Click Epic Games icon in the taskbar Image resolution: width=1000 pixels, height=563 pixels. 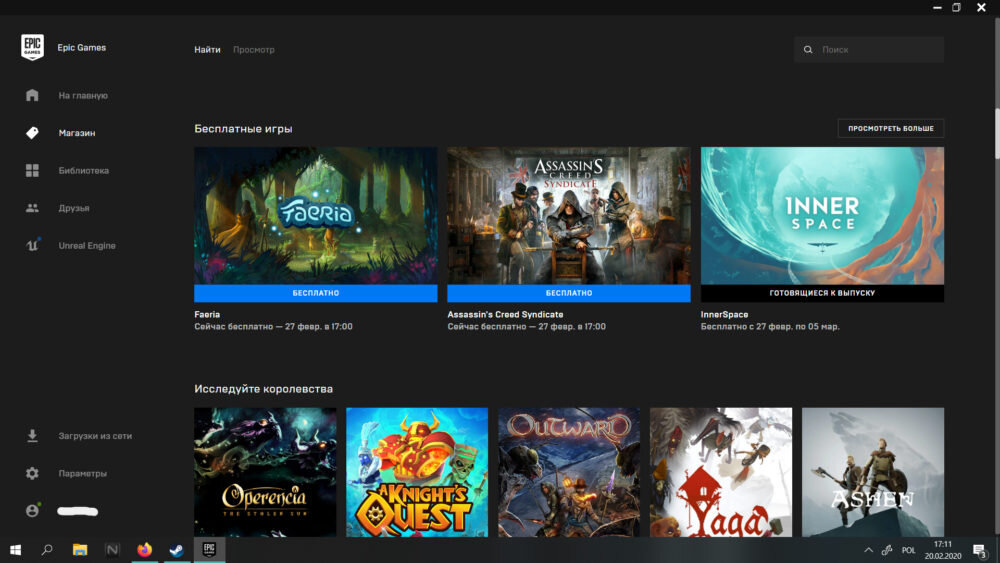pos(209,550)
